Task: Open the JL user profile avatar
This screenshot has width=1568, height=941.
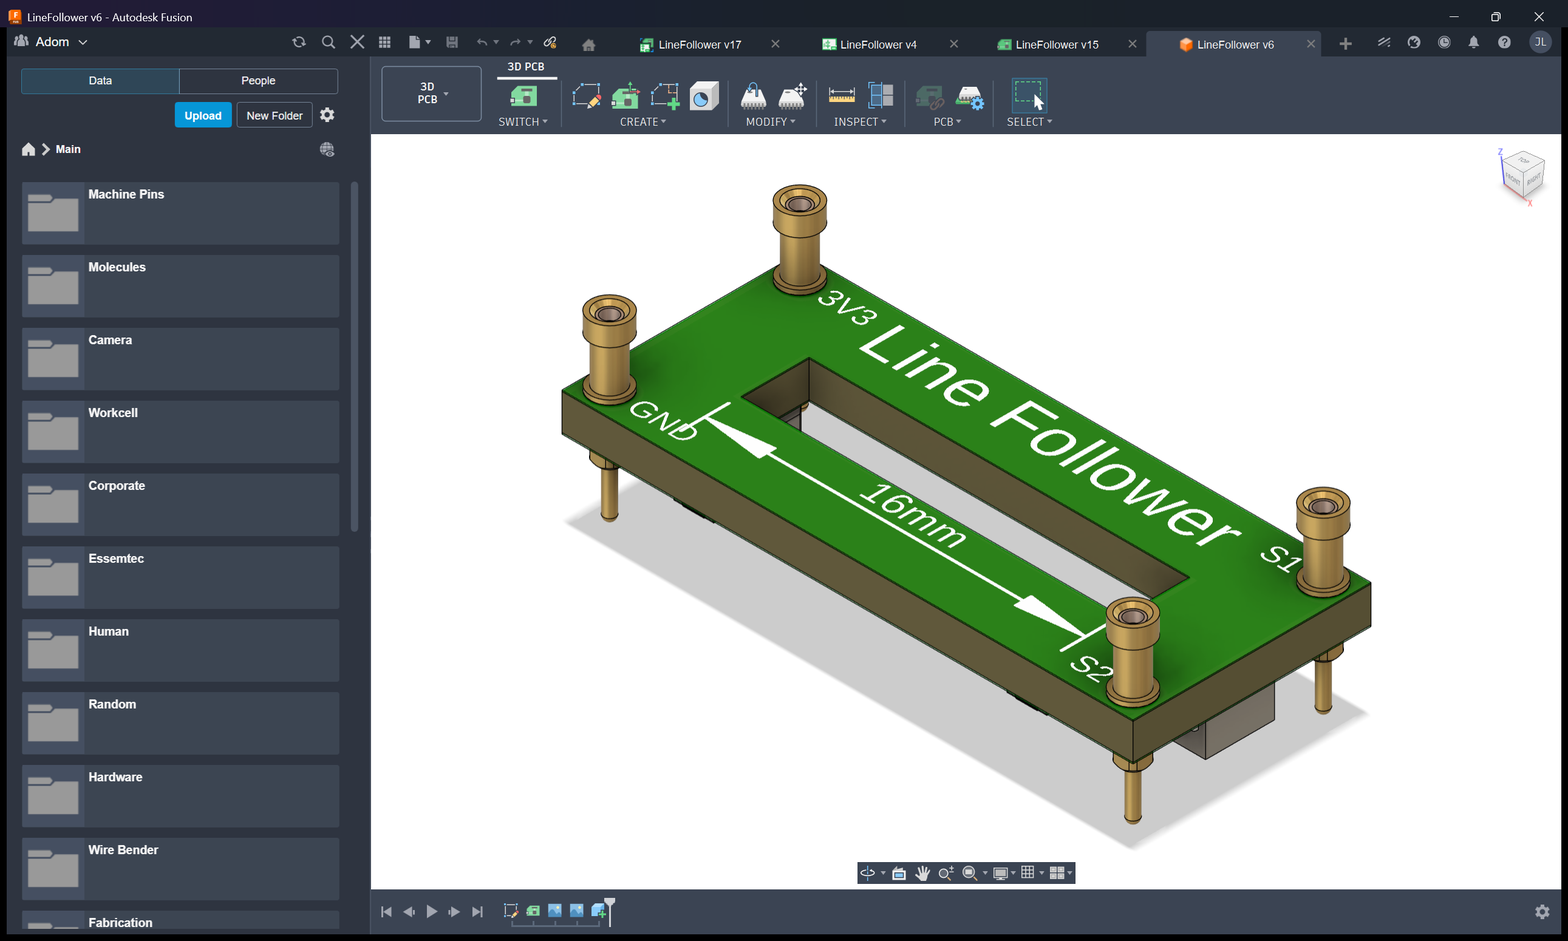Action: [x=1540, y=42]
